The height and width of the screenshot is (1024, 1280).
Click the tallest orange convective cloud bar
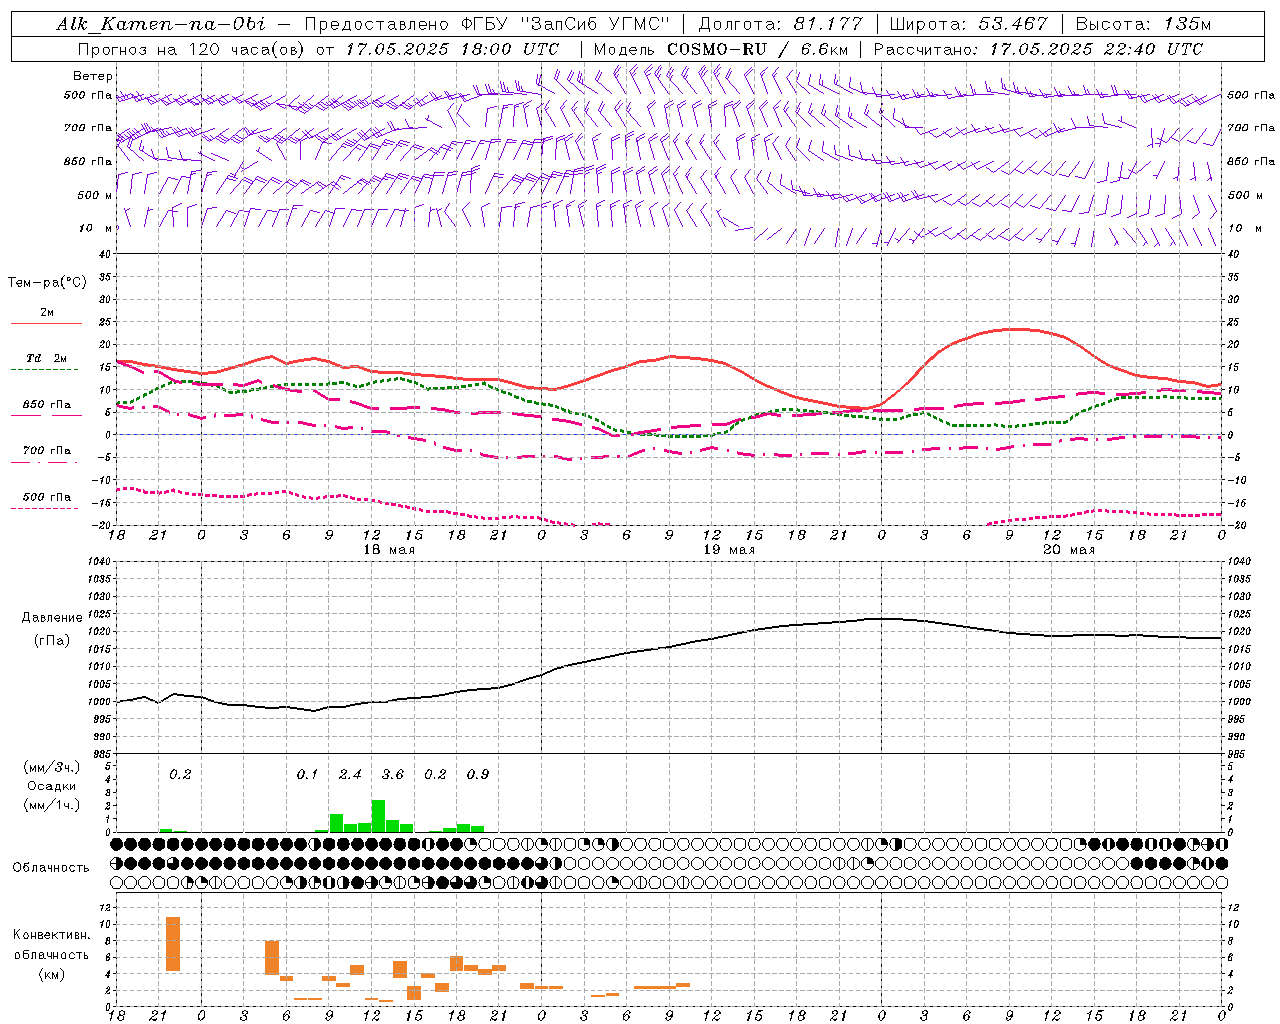pos(173,944)
